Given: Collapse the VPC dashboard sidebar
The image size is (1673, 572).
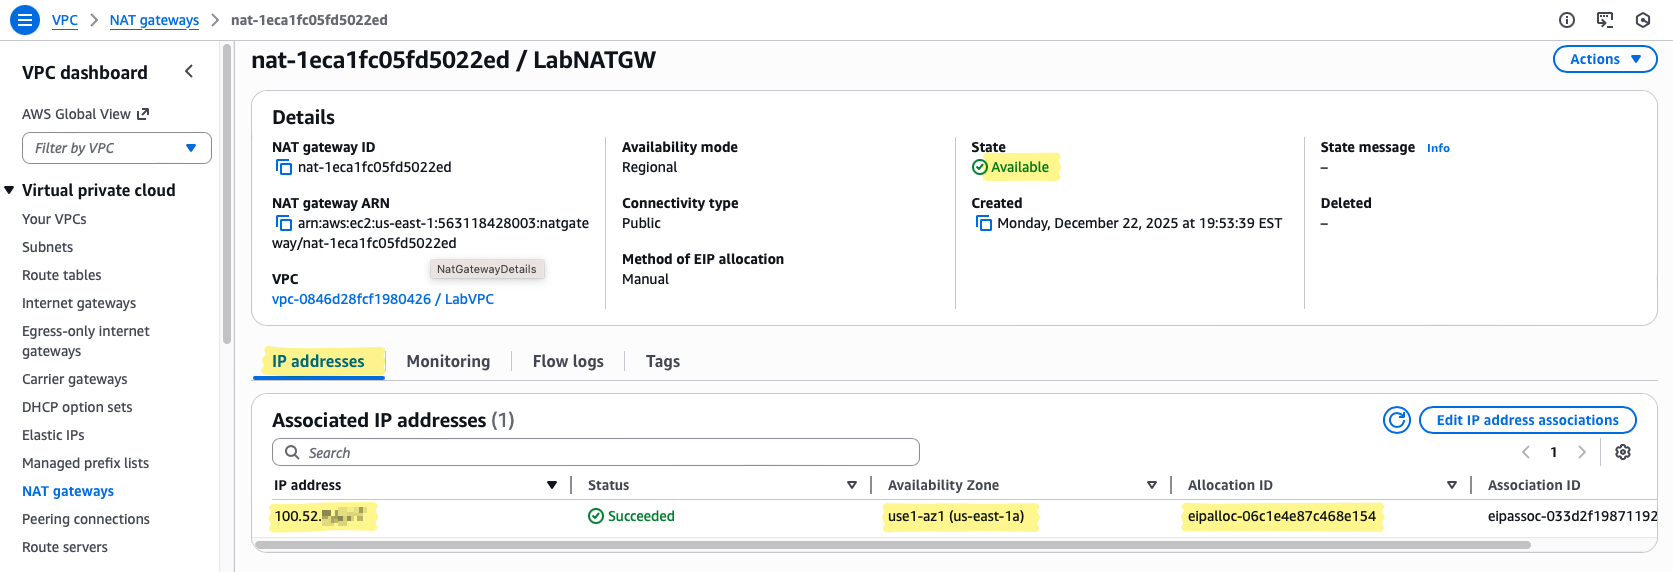Looking at the screenshot, I should [x=189, y=72].
